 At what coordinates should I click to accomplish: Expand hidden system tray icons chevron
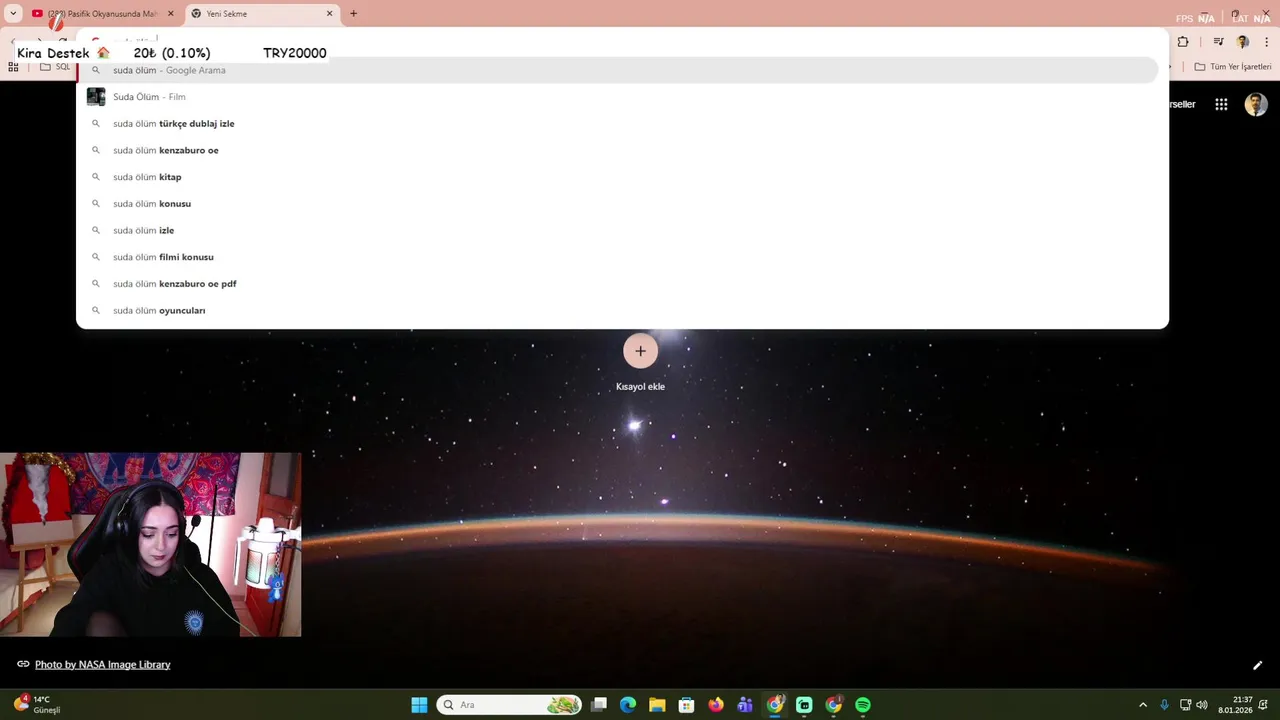pos(1143,705)
